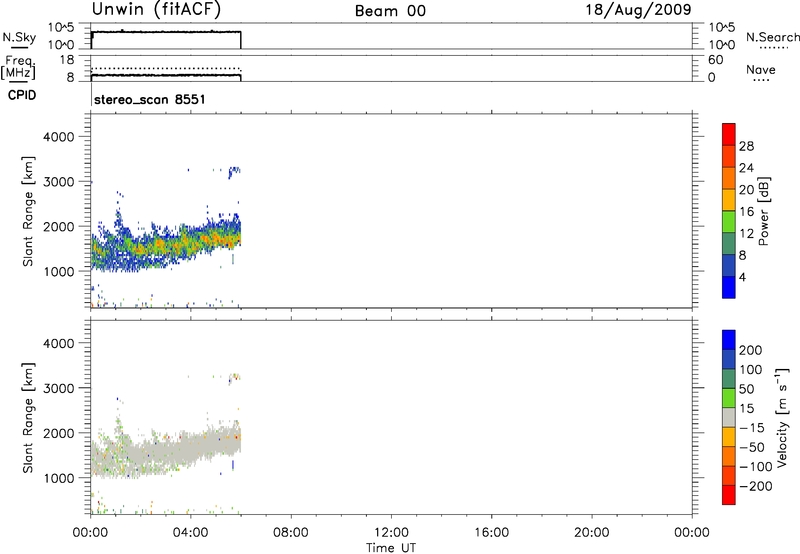
Task: Click the "-50" velocity color bar value
Action: [752, 447]
